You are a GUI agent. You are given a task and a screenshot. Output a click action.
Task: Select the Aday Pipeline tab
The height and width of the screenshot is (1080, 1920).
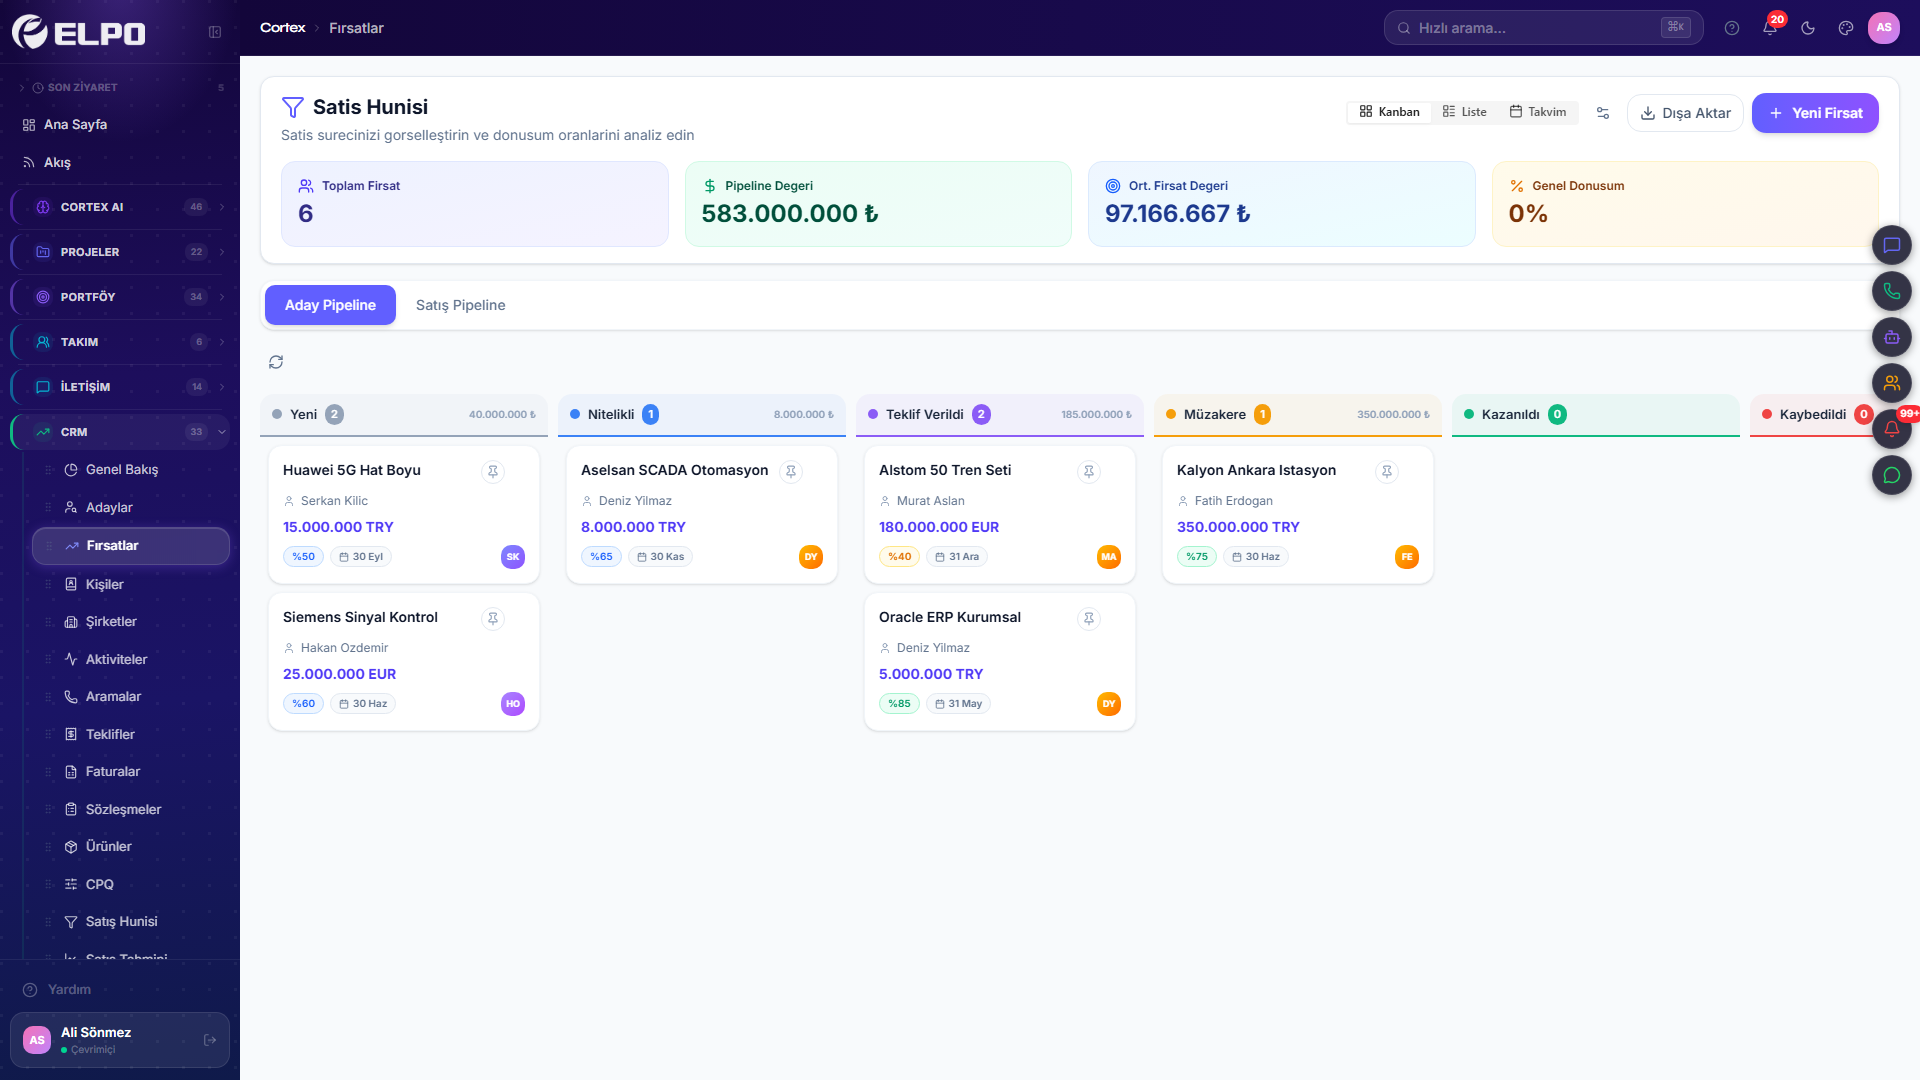pyautogui.click(x=330, y=305)
